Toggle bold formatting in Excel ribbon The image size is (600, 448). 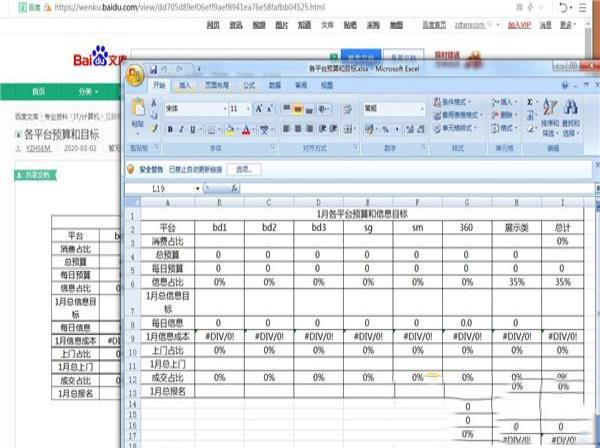(x=170, y=129)
